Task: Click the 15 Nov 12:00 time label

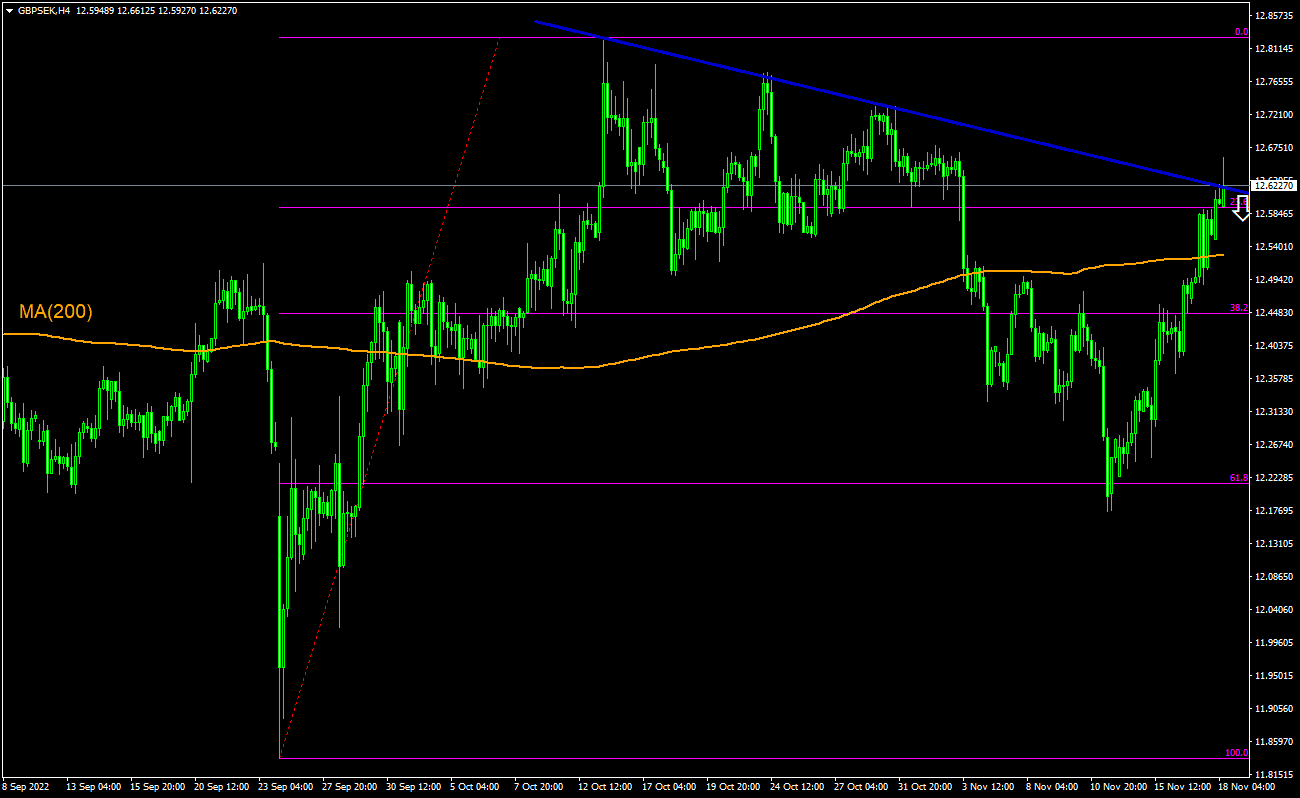Action: point(1184,787)
